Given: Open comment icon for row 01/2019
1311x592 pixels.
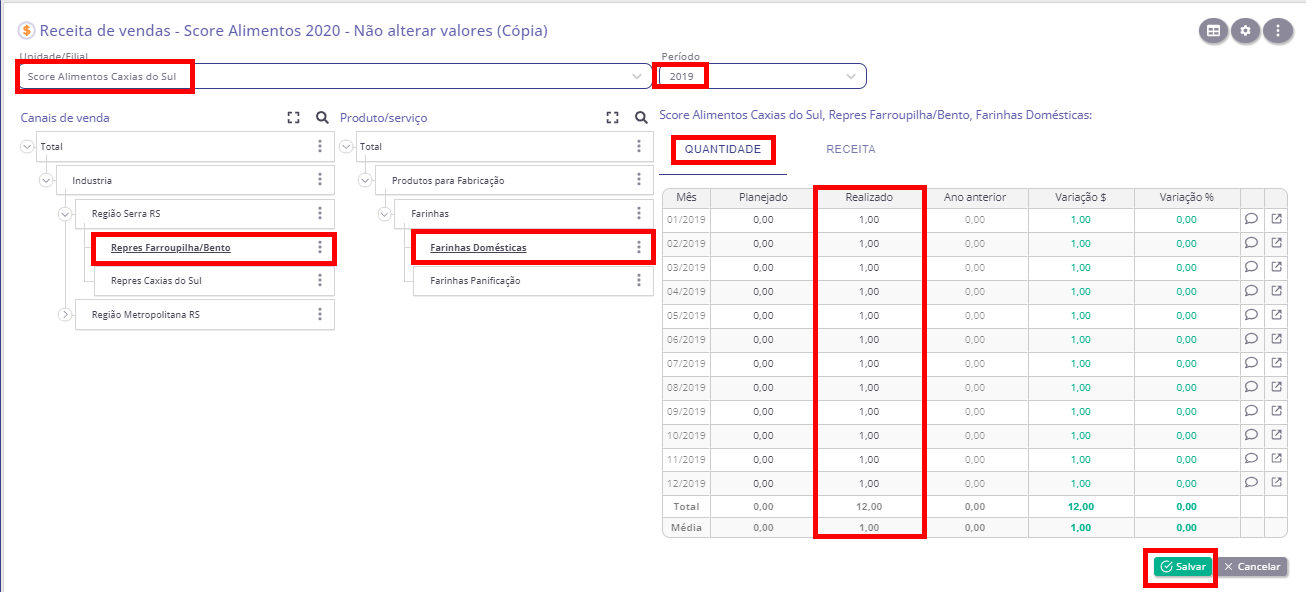Looking at the screenshot, I should 1251,219.
